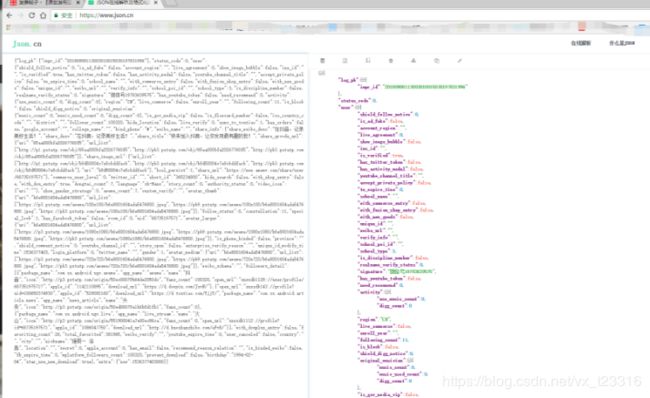Click the third icon in the JSON viewer toolbar

[x=368, y=61]
